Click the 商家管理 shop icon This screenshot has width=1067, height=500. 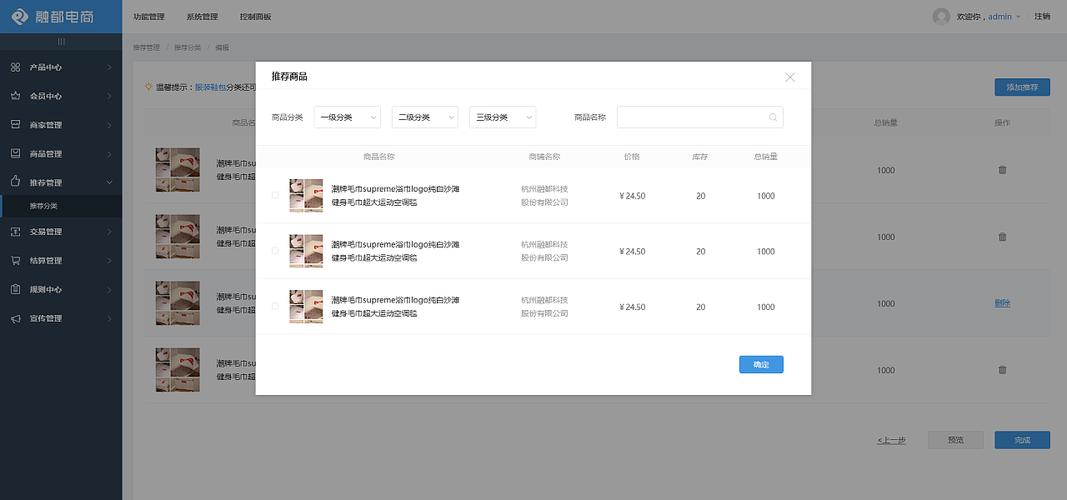pyautogui.click(x=15, y=124)
